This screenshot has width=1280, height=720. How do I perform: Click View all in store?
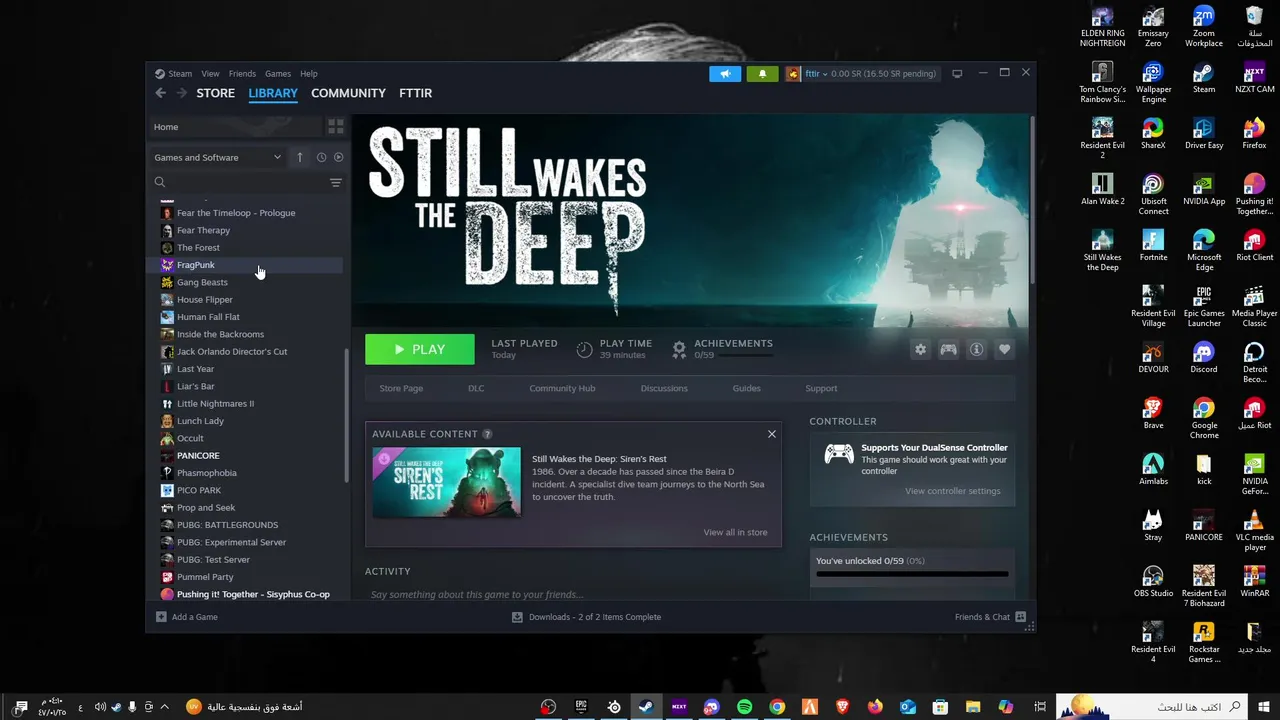tap(735, 532)
